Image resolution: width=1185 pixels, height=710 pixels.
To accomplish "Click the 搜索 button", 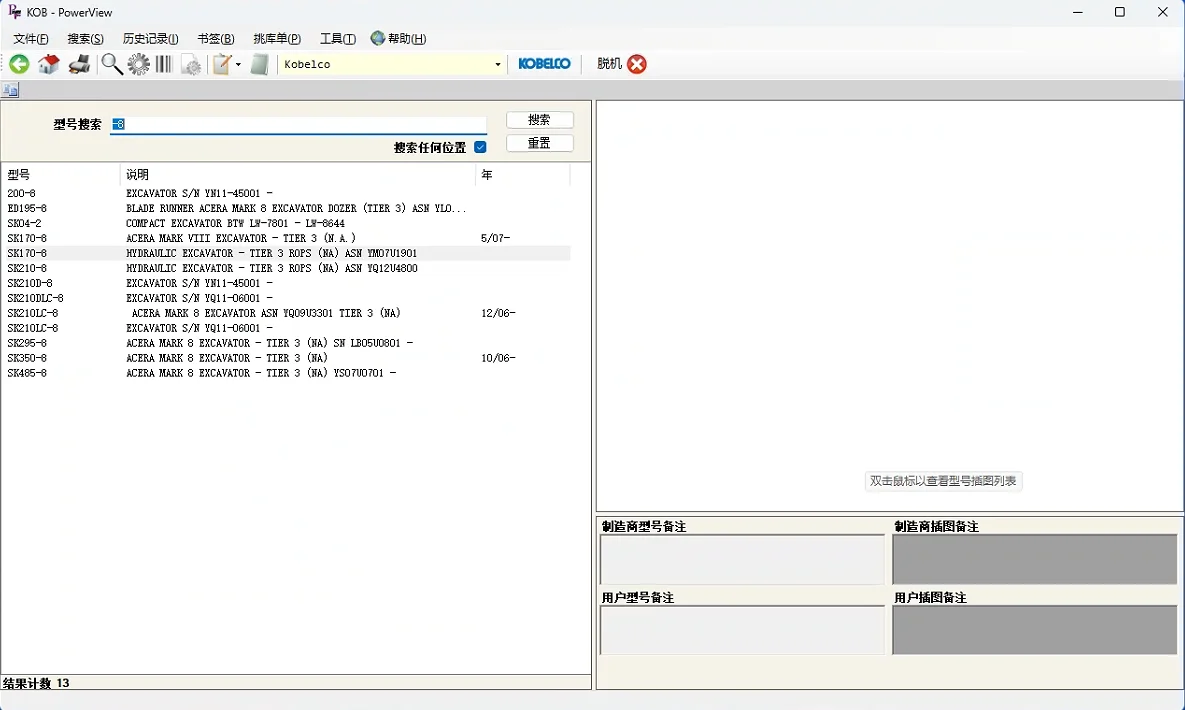I will pos(540,119).
